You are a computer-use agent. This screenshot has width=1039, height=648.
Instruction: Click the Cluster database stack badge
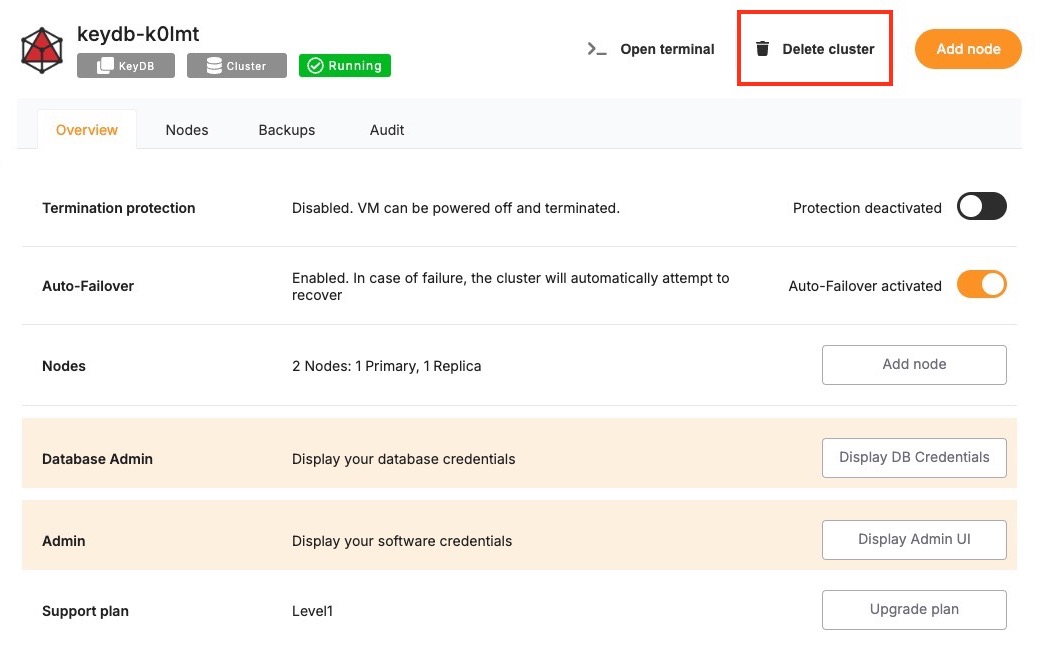pos(214,66)
